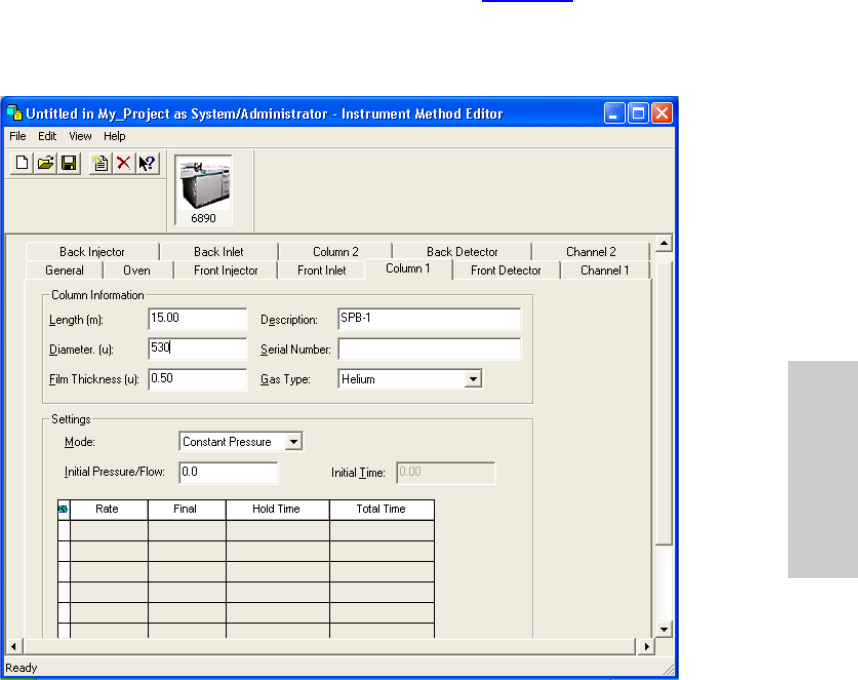
Task: Click the empty Serial Number field
Action: click(x=430, y=349)
